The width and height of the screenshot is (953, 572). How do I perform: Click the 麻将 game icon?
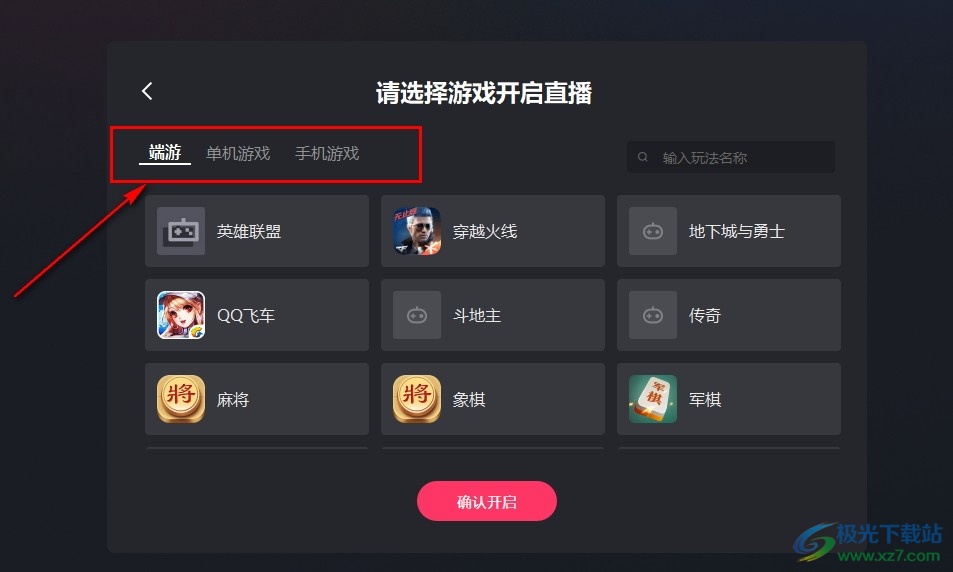(x=181, y=399)
